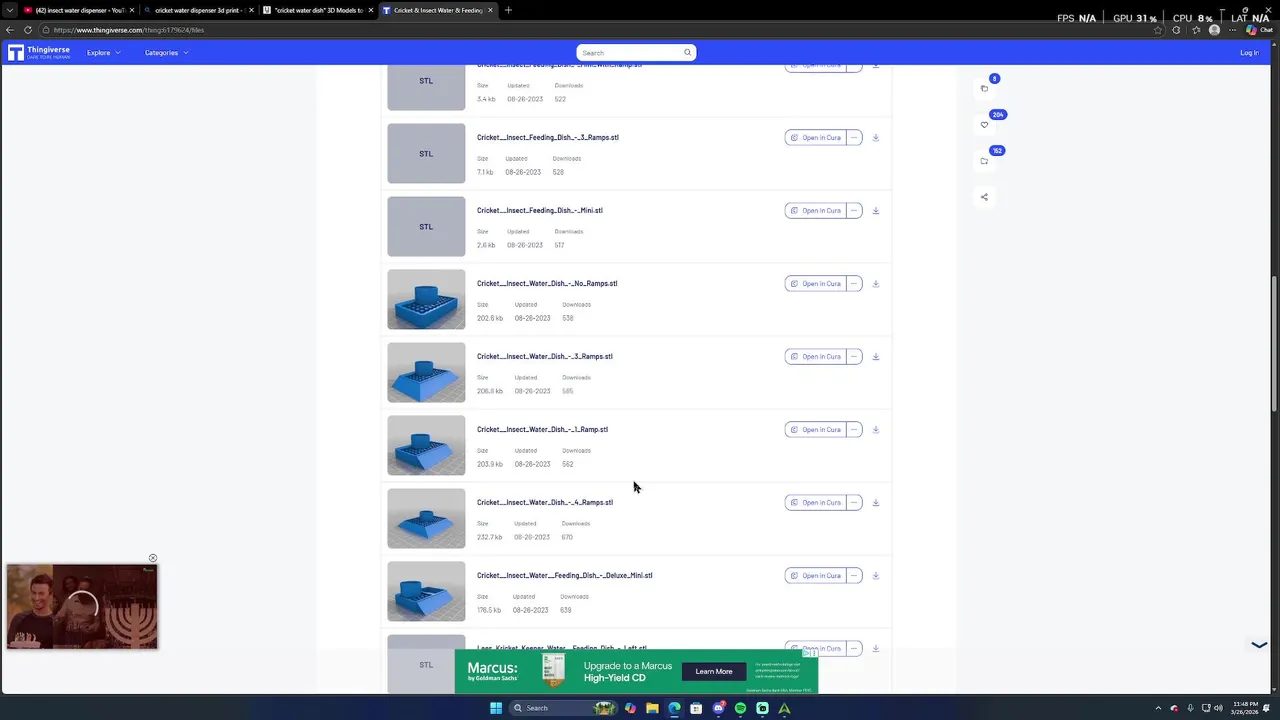The image size is (1280, 720).
Task: Click the copy/remix icon with badge 8
Action: 984,88
